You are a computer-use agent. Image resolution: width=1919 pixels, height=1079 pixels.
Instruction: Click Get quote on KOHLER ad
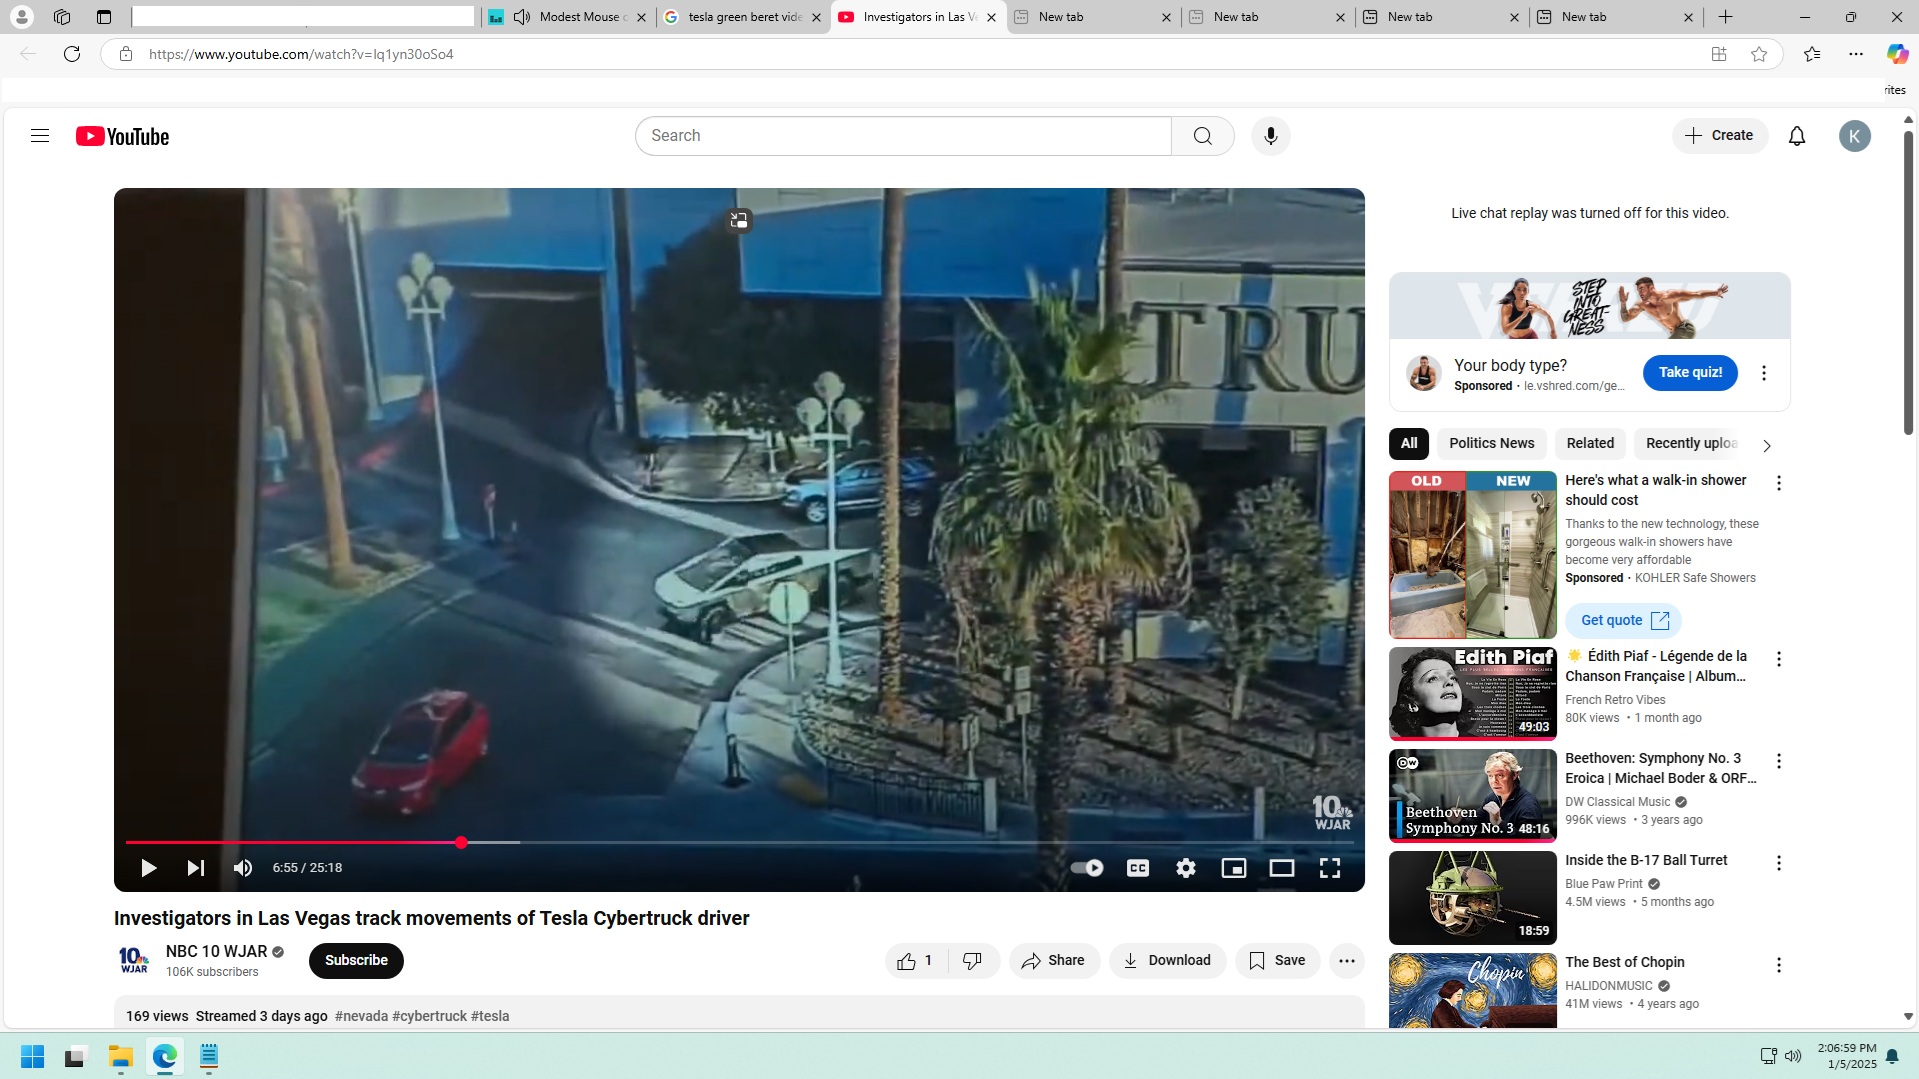tap(1623, 621)
